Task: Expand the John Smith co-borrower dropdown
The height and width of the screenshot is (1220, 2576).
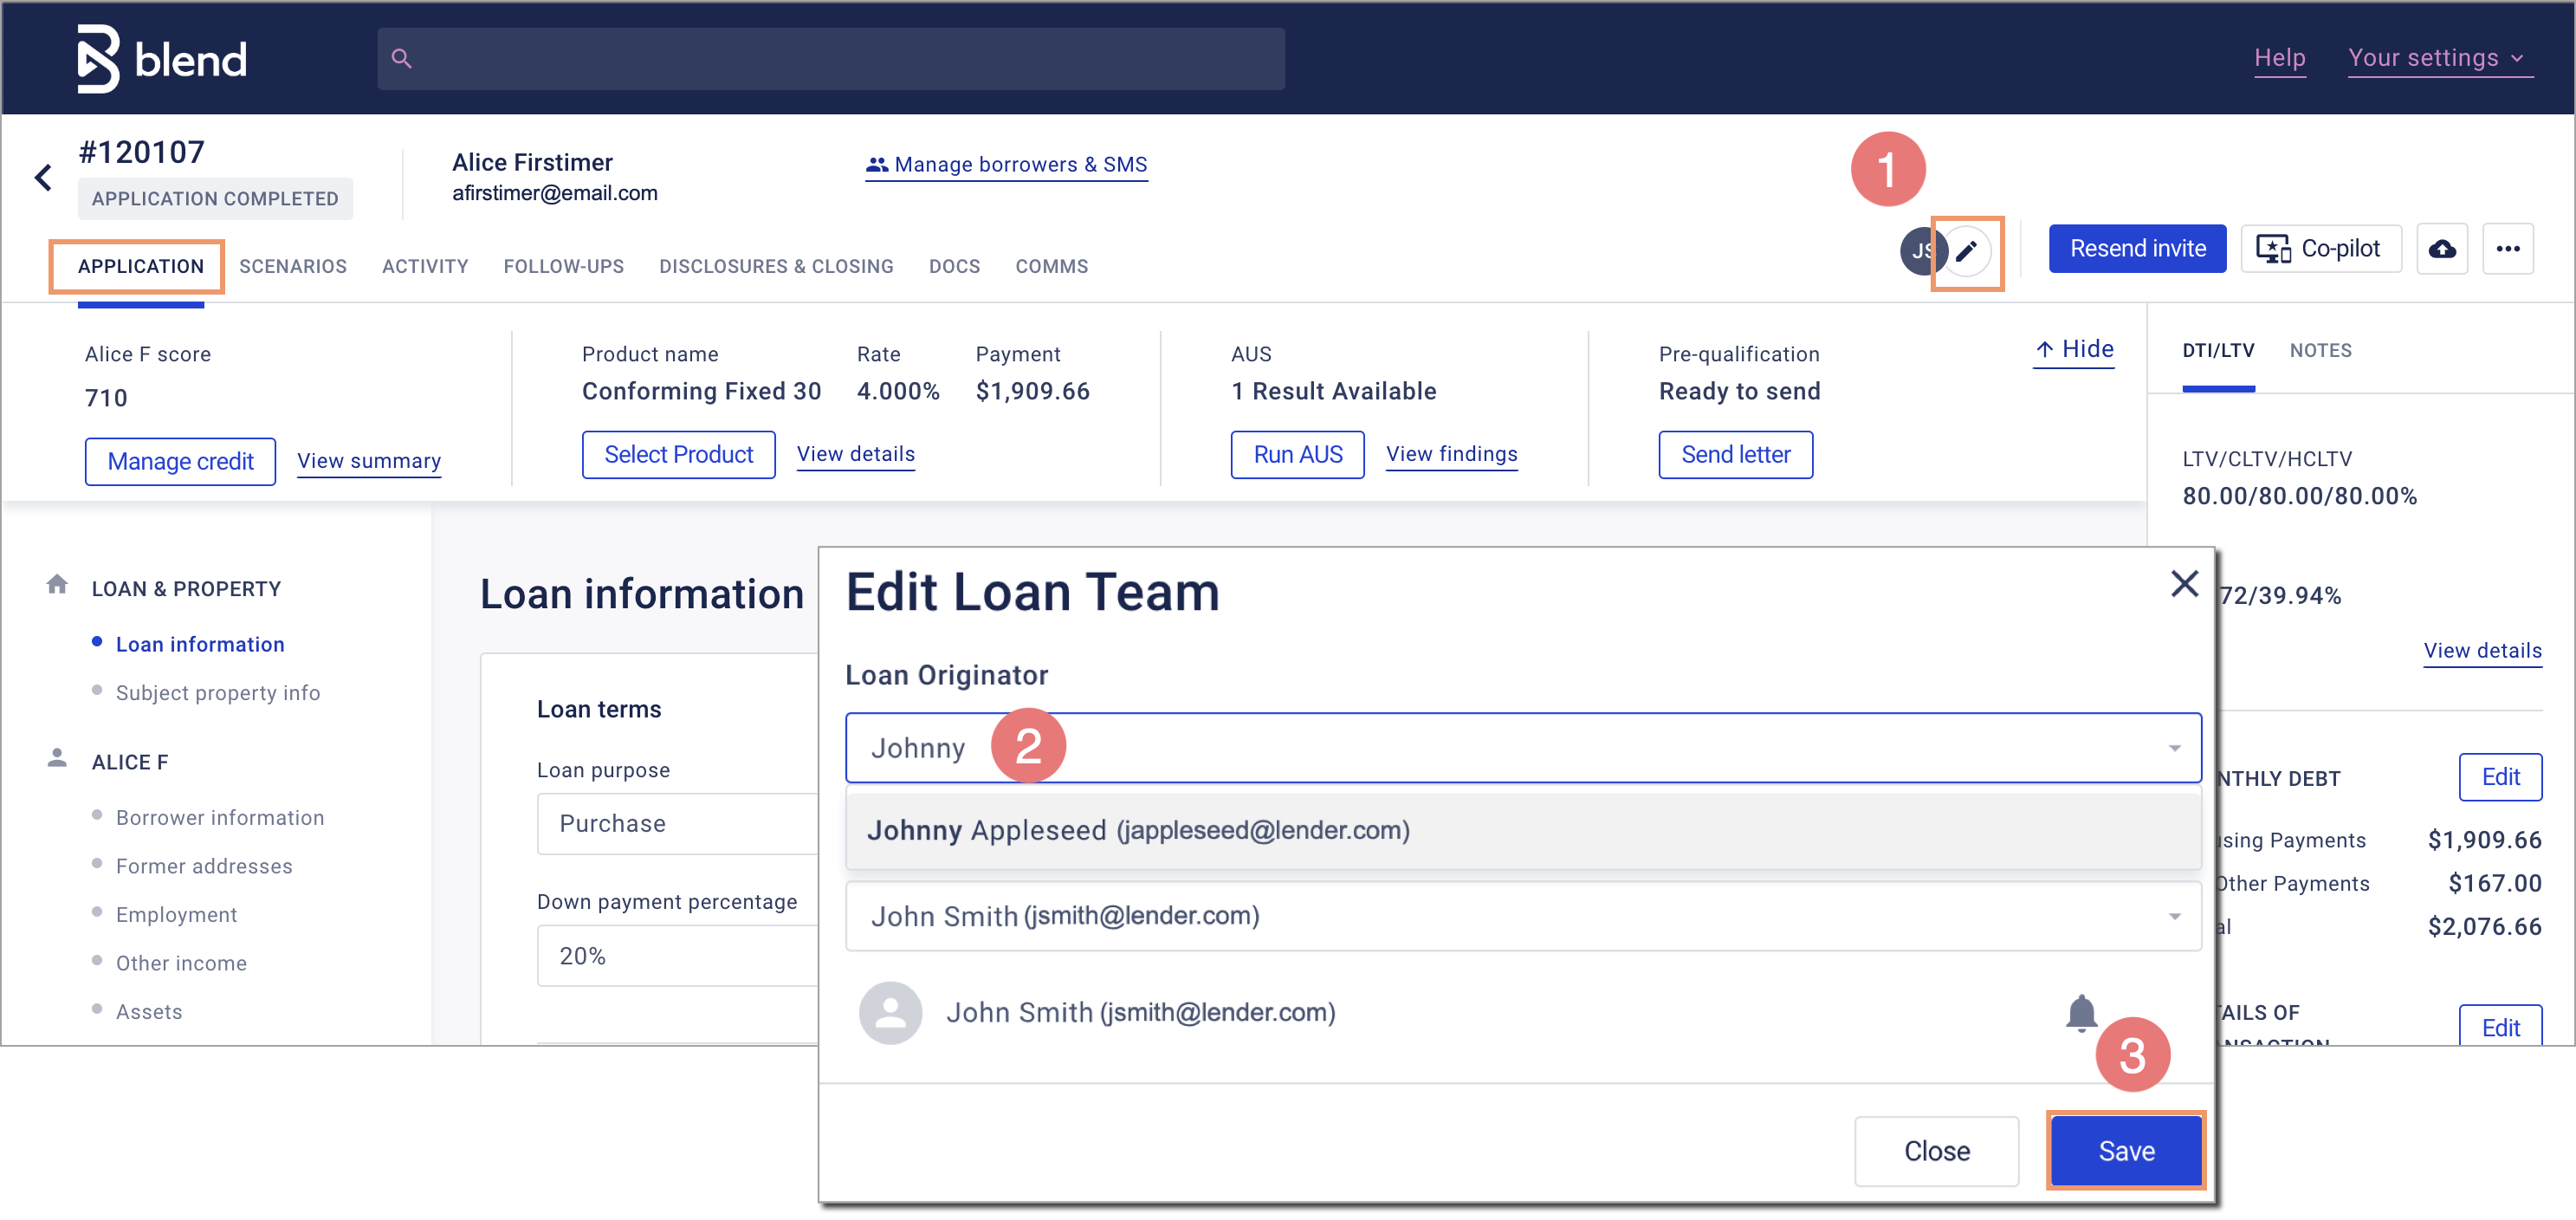Action: pyautogui.click(x=2175, y=916)
